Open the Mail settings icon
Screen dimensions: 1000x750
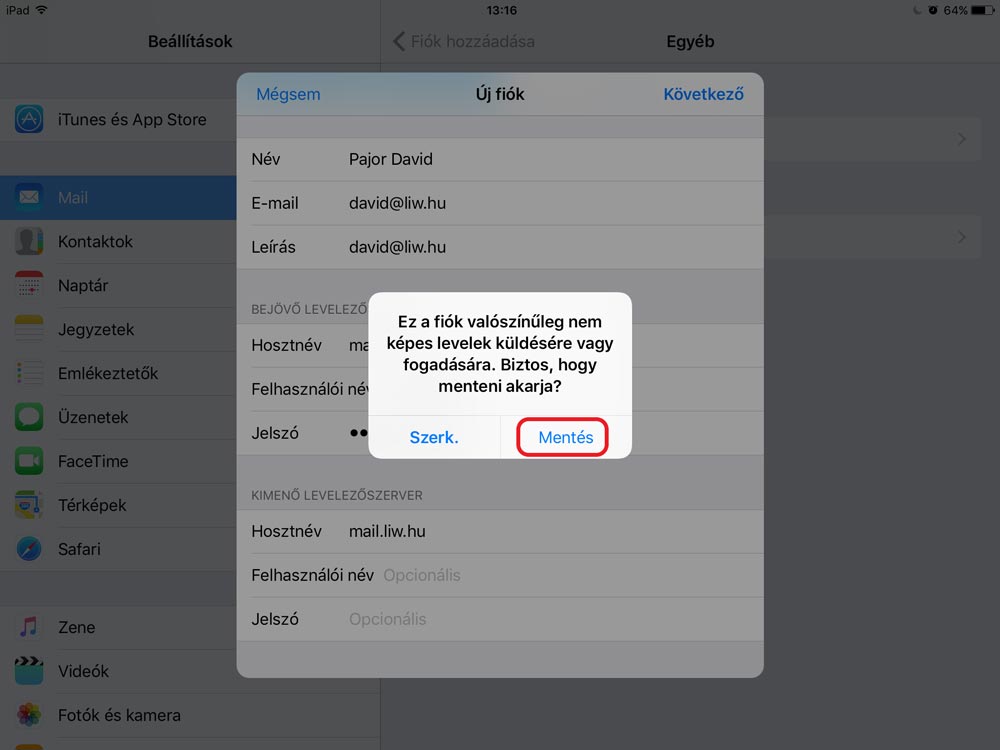pos(29,198)
